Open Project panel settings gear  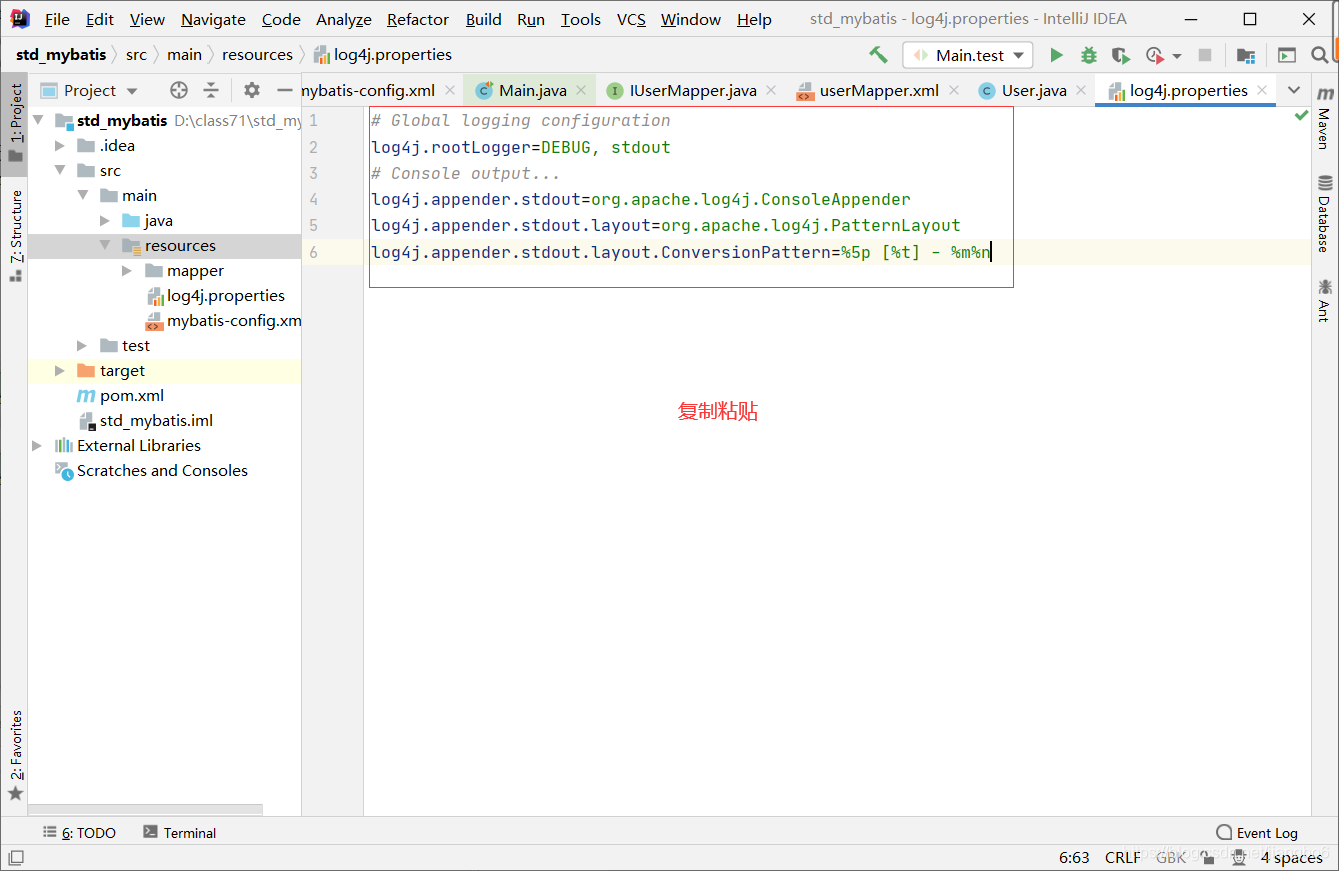point(252,90)
